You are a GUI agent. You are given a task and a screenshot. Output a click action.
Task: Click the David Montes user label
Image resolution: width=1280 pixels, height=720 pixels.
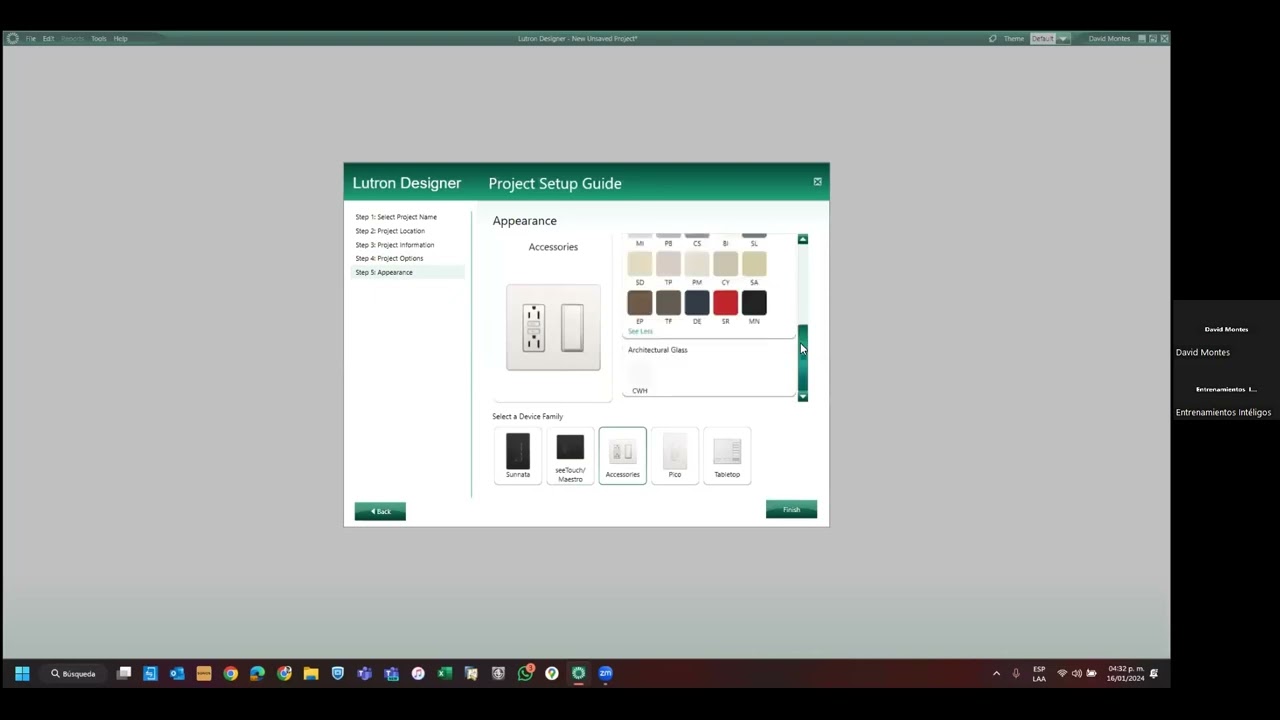pos(1109,39)
